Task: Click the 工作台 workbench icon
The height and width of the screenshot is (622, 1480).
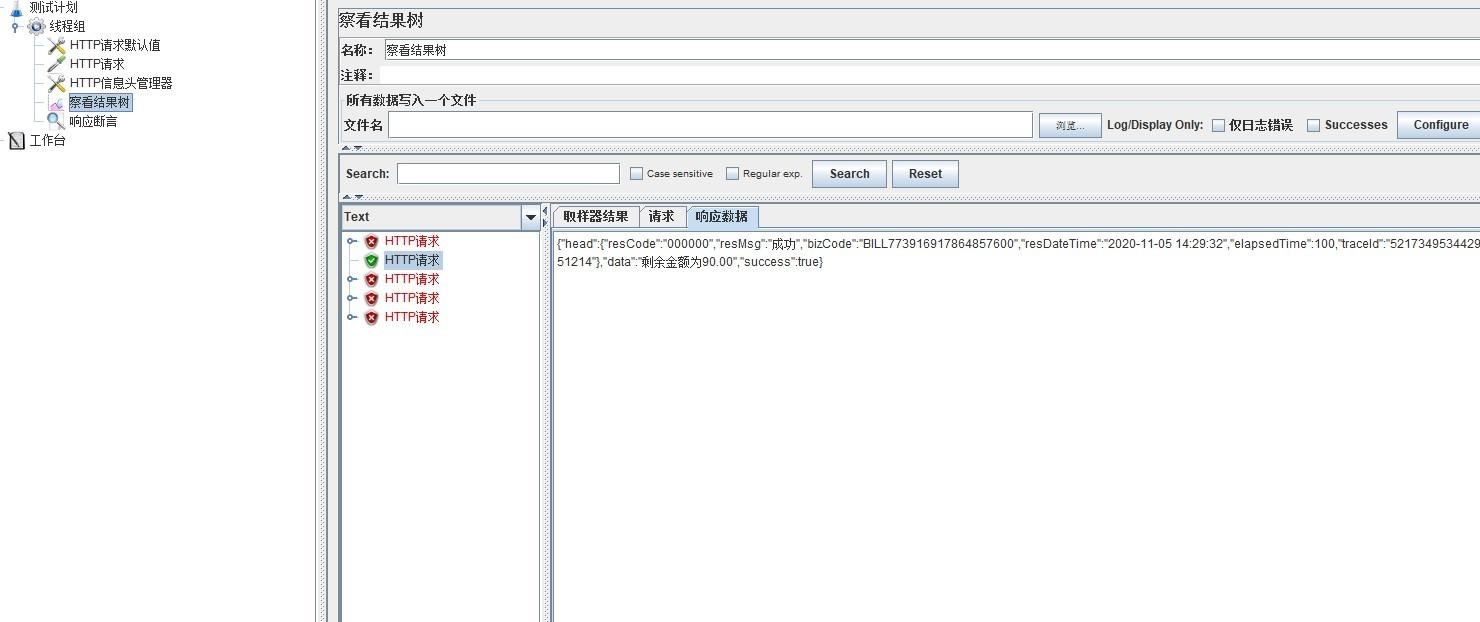Action: point(16,141)
